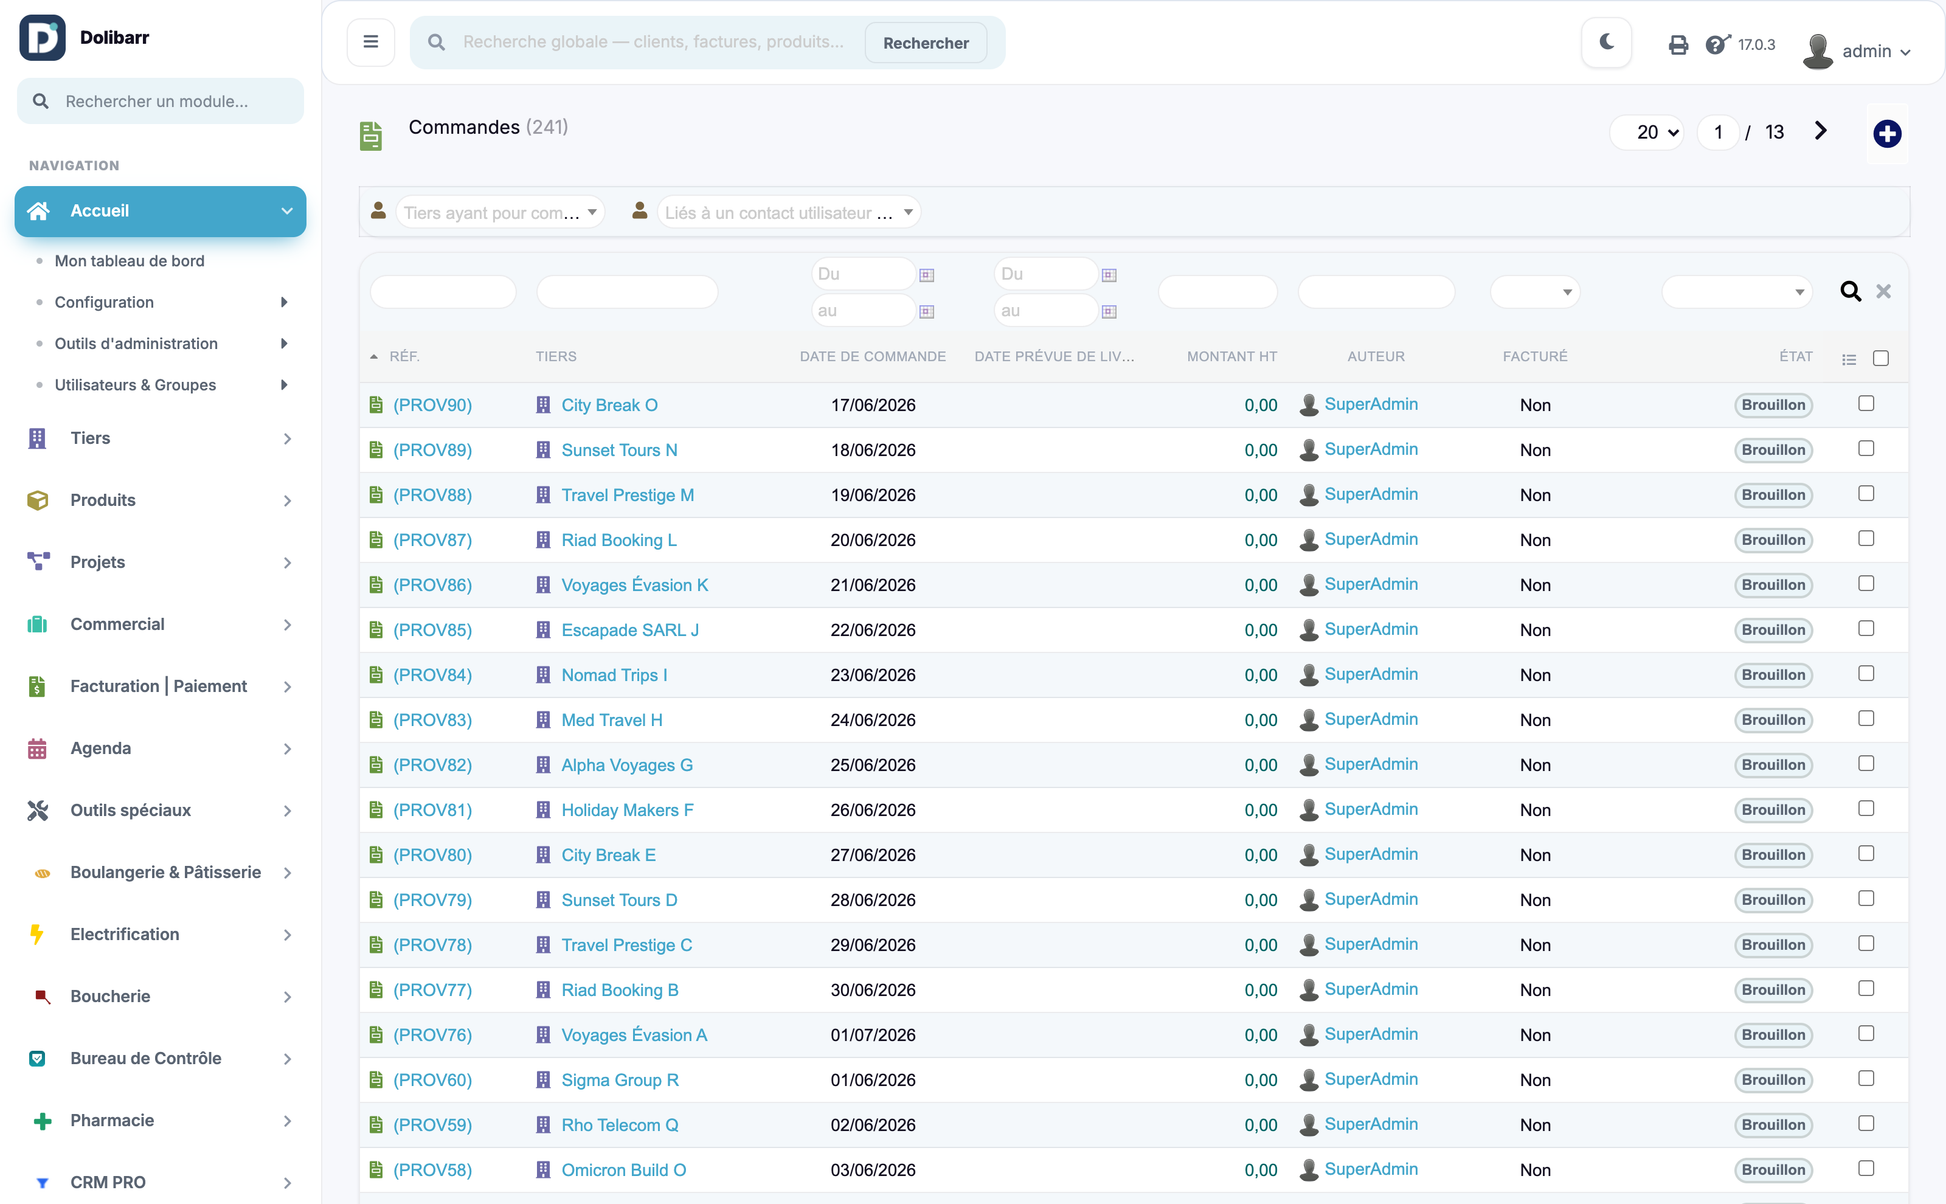Click the Electrification lightning bolt icon

pos(37,934)
